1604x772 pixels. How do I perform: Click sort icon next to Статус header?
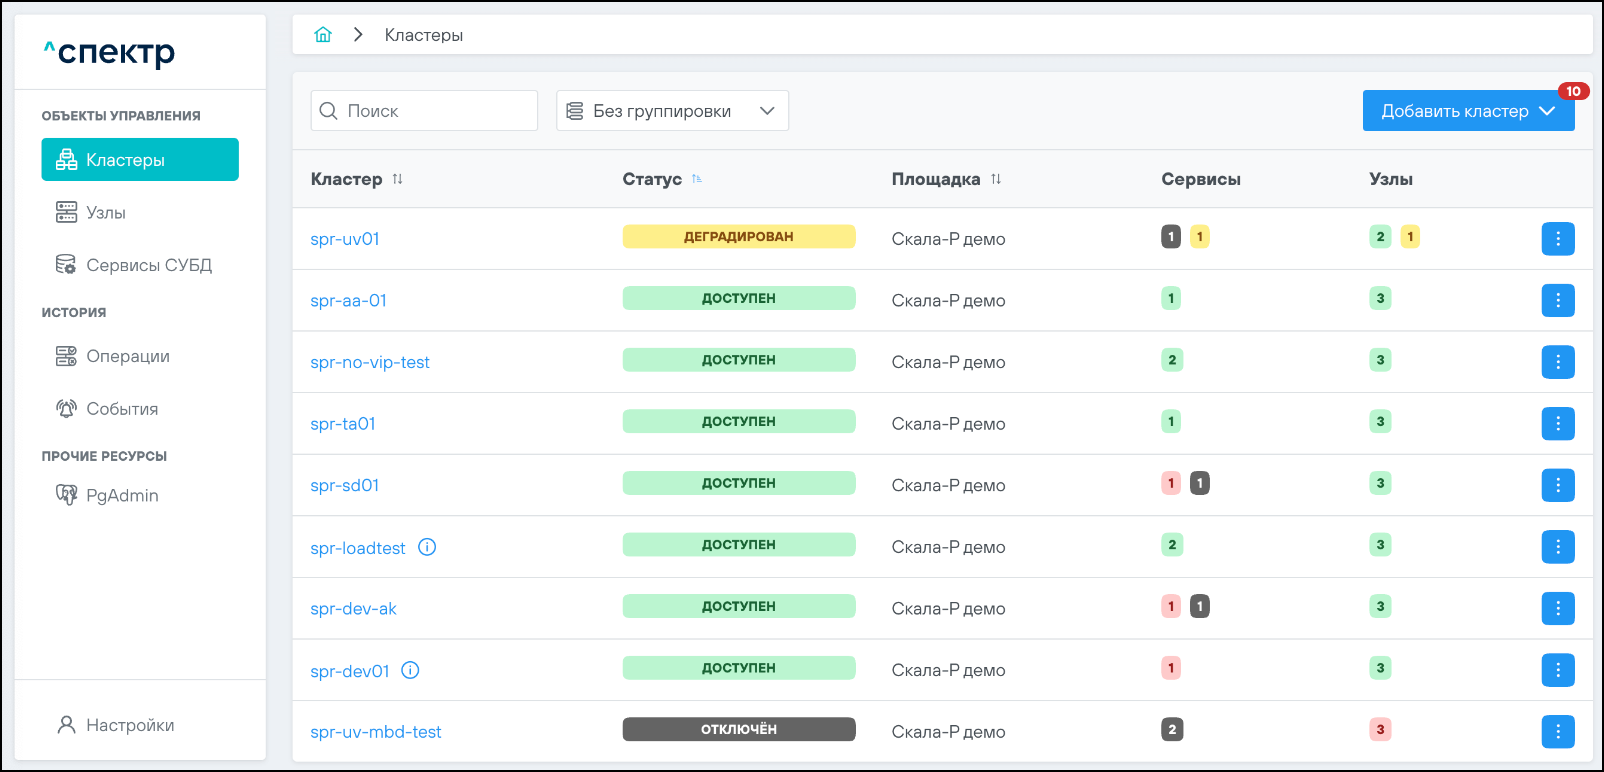click(697, 179)
